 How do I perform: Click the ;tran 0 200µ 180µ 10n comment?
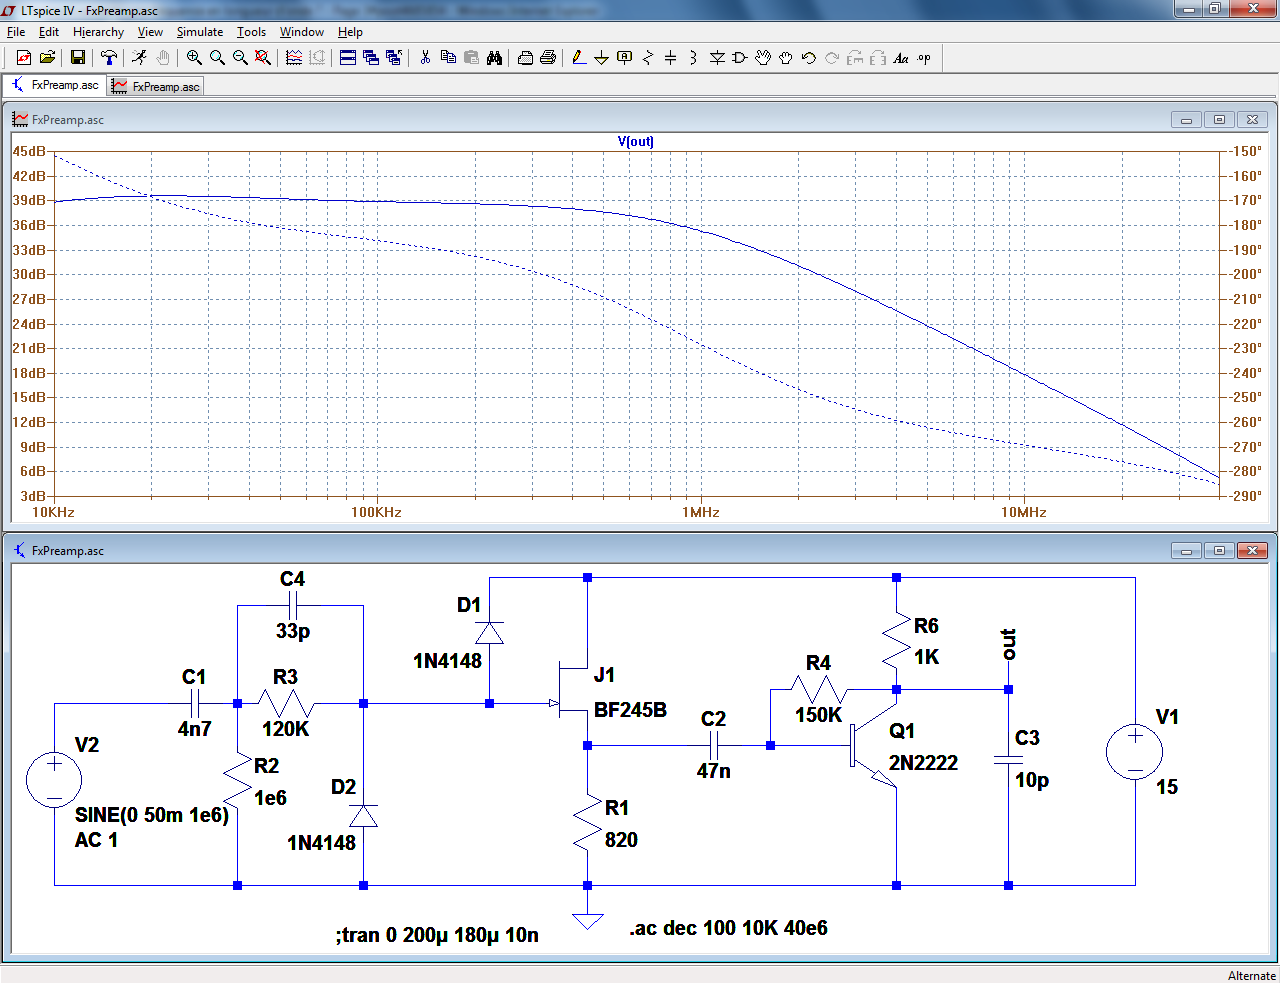pos(437,935)
